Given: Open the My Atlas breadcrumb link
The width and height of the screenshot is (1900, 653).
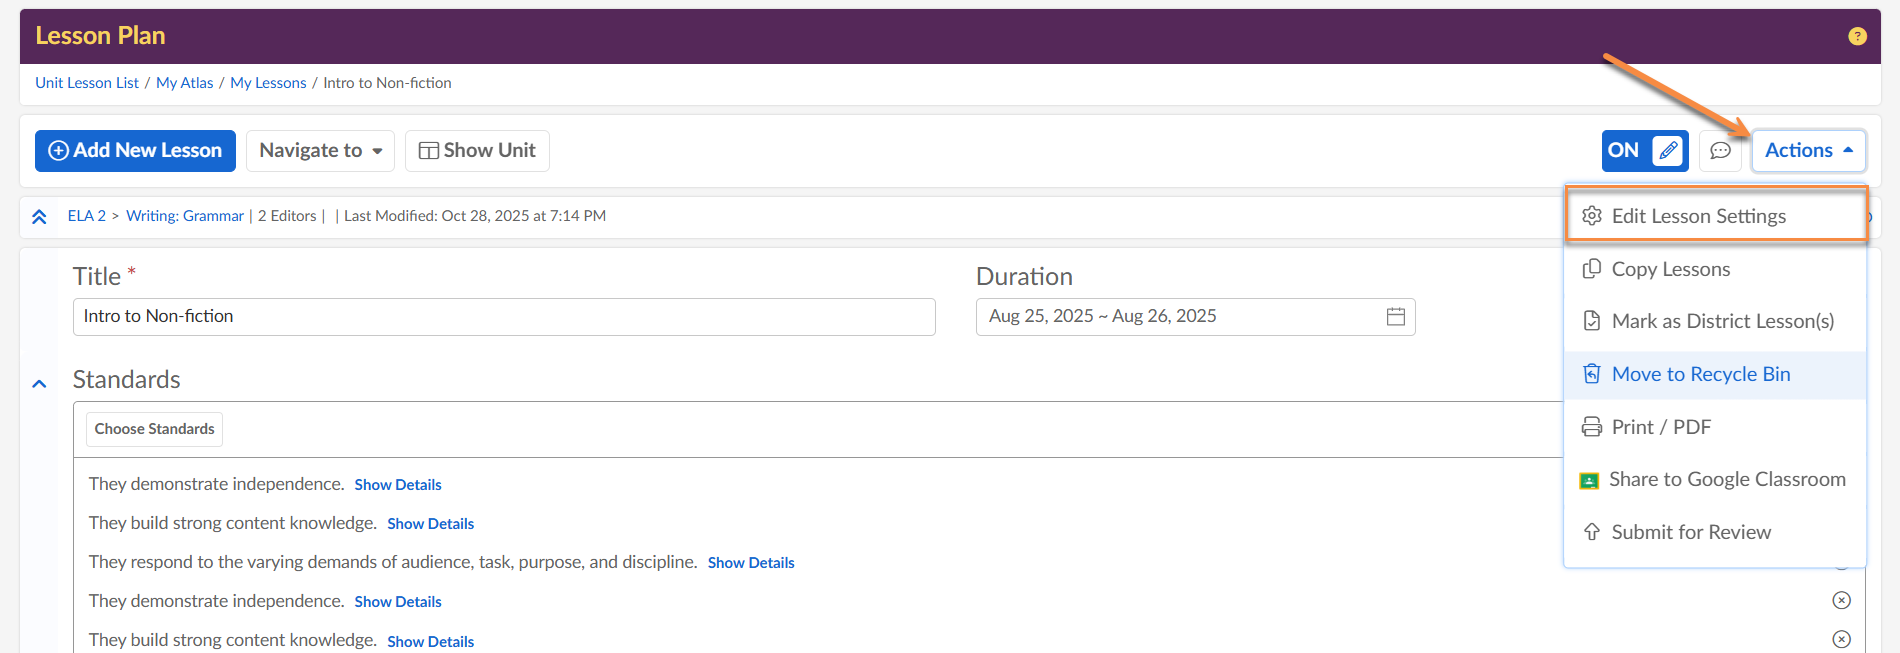Looking at the screenshot, I should click(x=184, y=83).
